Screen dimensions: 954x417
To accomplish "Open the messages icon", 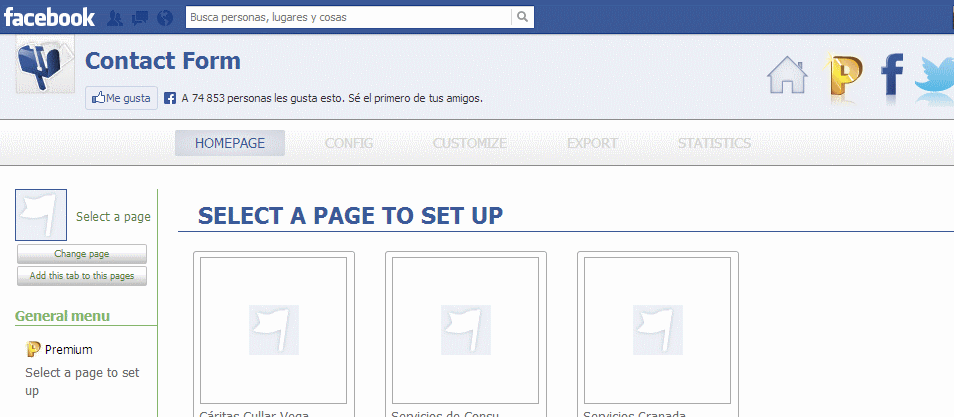I will coord(140,18).
